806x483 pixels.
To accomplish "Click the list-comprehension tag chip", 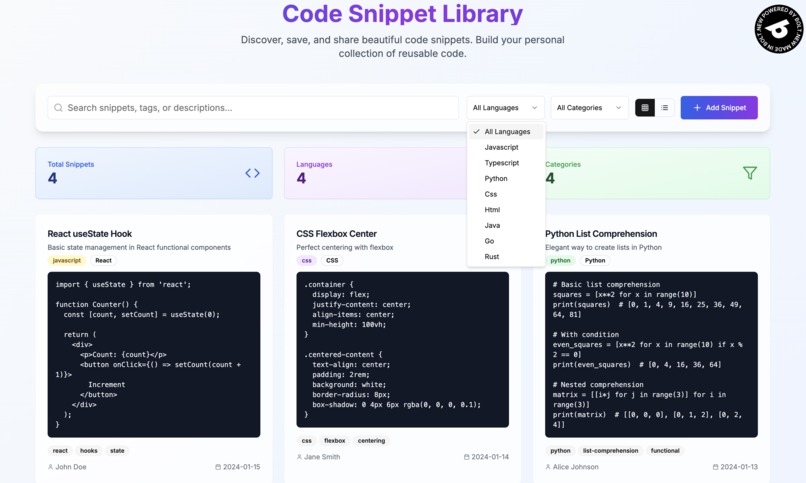I will (x=610, y=451).
